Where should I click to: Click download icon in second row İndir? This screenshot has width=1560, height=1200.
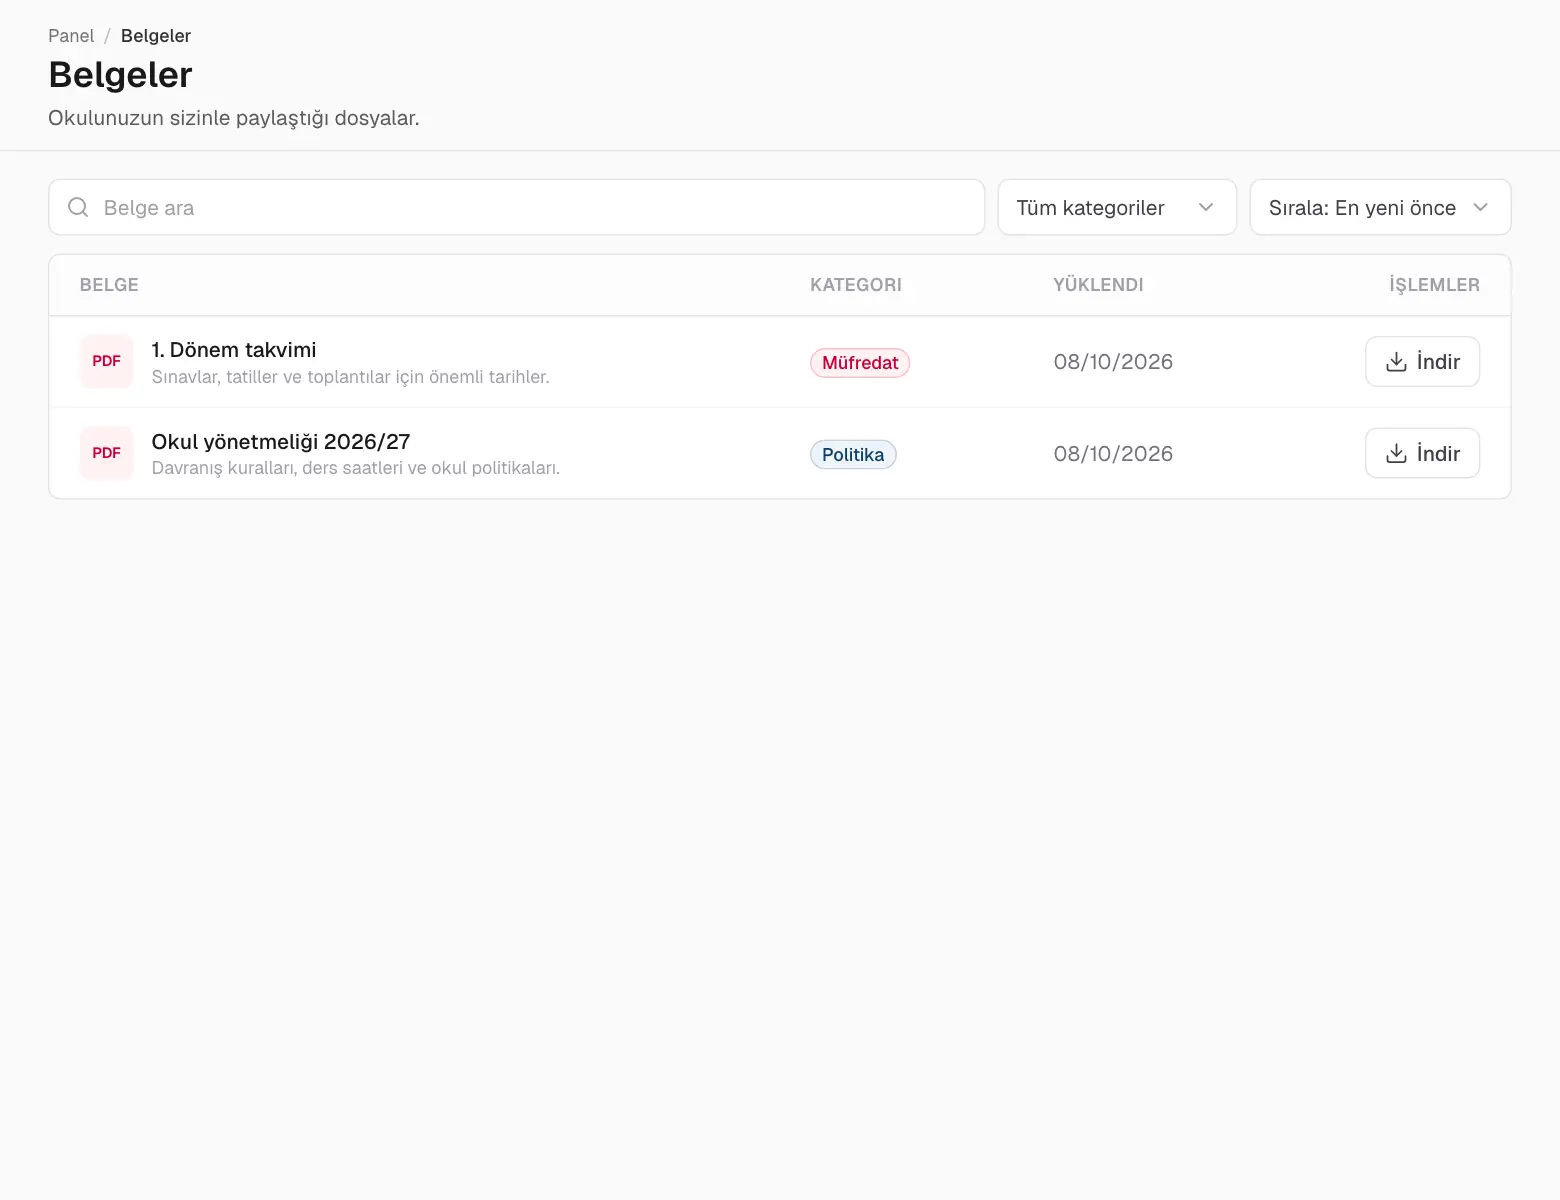click(1396, 453)
